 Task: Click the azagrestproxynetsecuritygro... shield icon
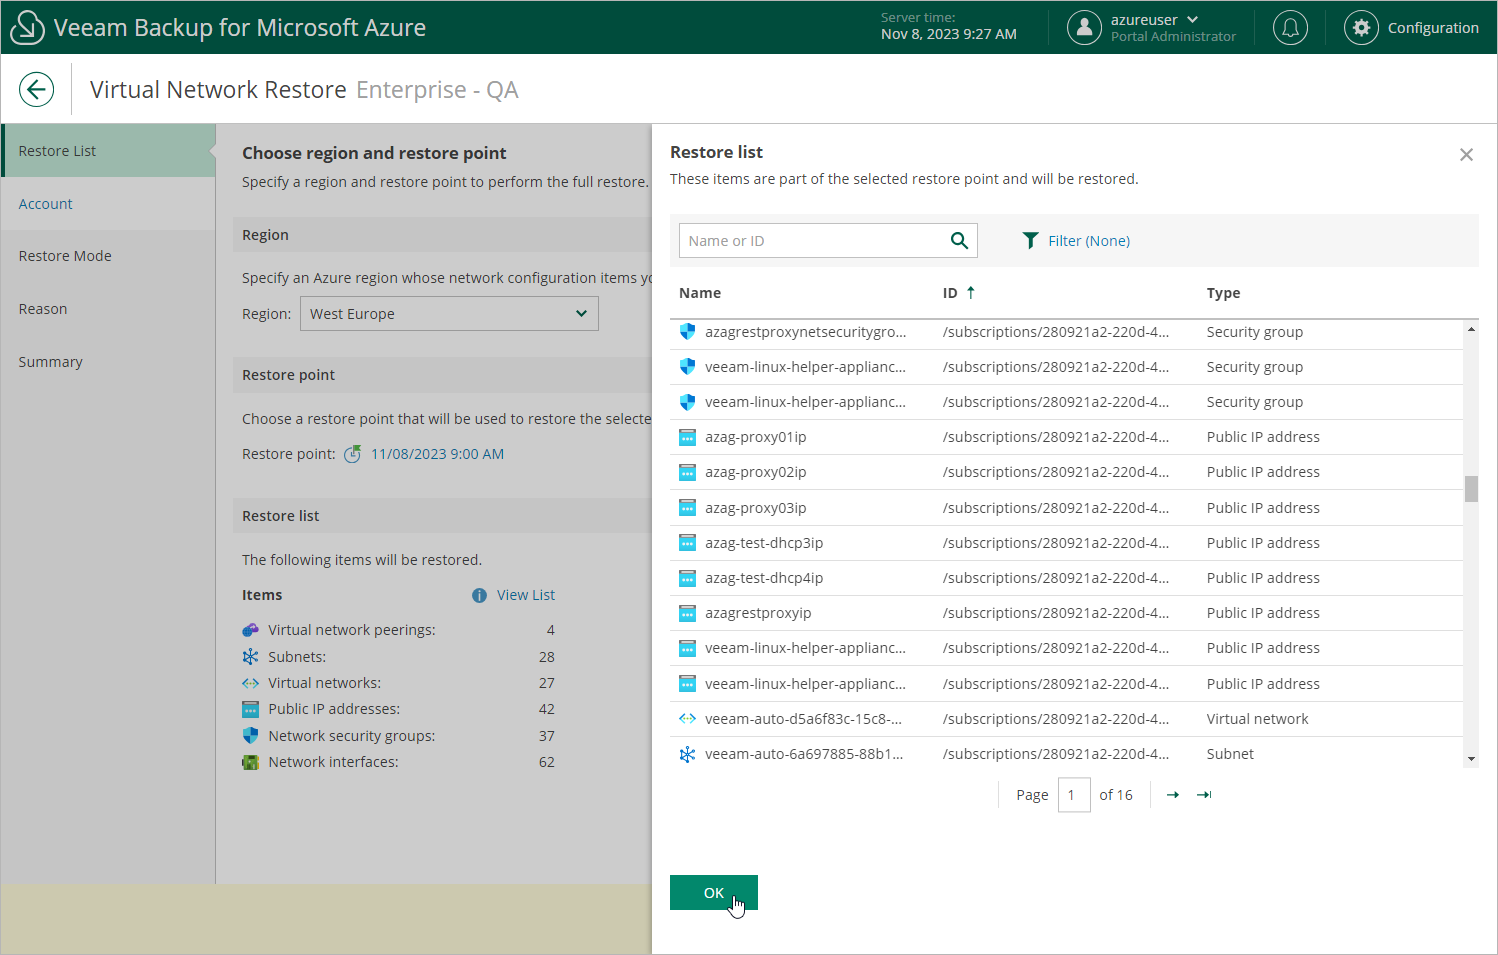click(x=687, y=332)
